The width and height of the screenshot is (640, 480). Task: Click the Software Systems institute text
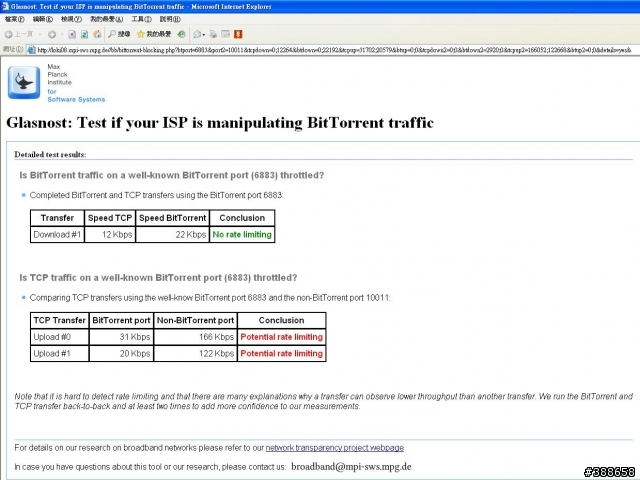76,99
